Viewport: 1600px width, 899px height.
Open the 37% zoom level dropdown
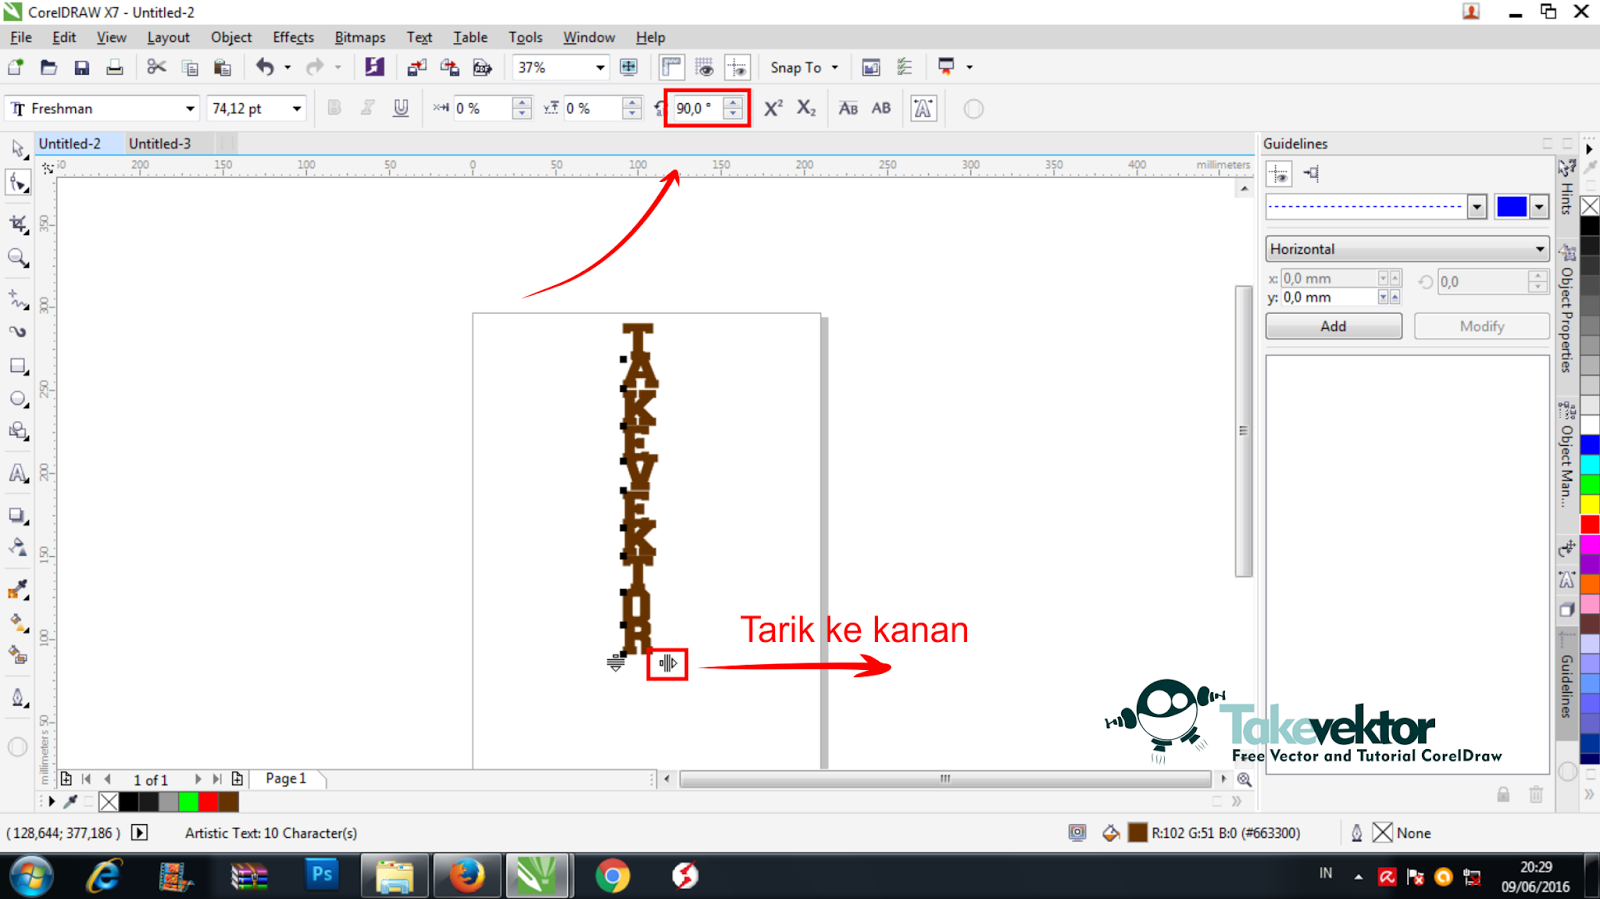click(600, 68)
